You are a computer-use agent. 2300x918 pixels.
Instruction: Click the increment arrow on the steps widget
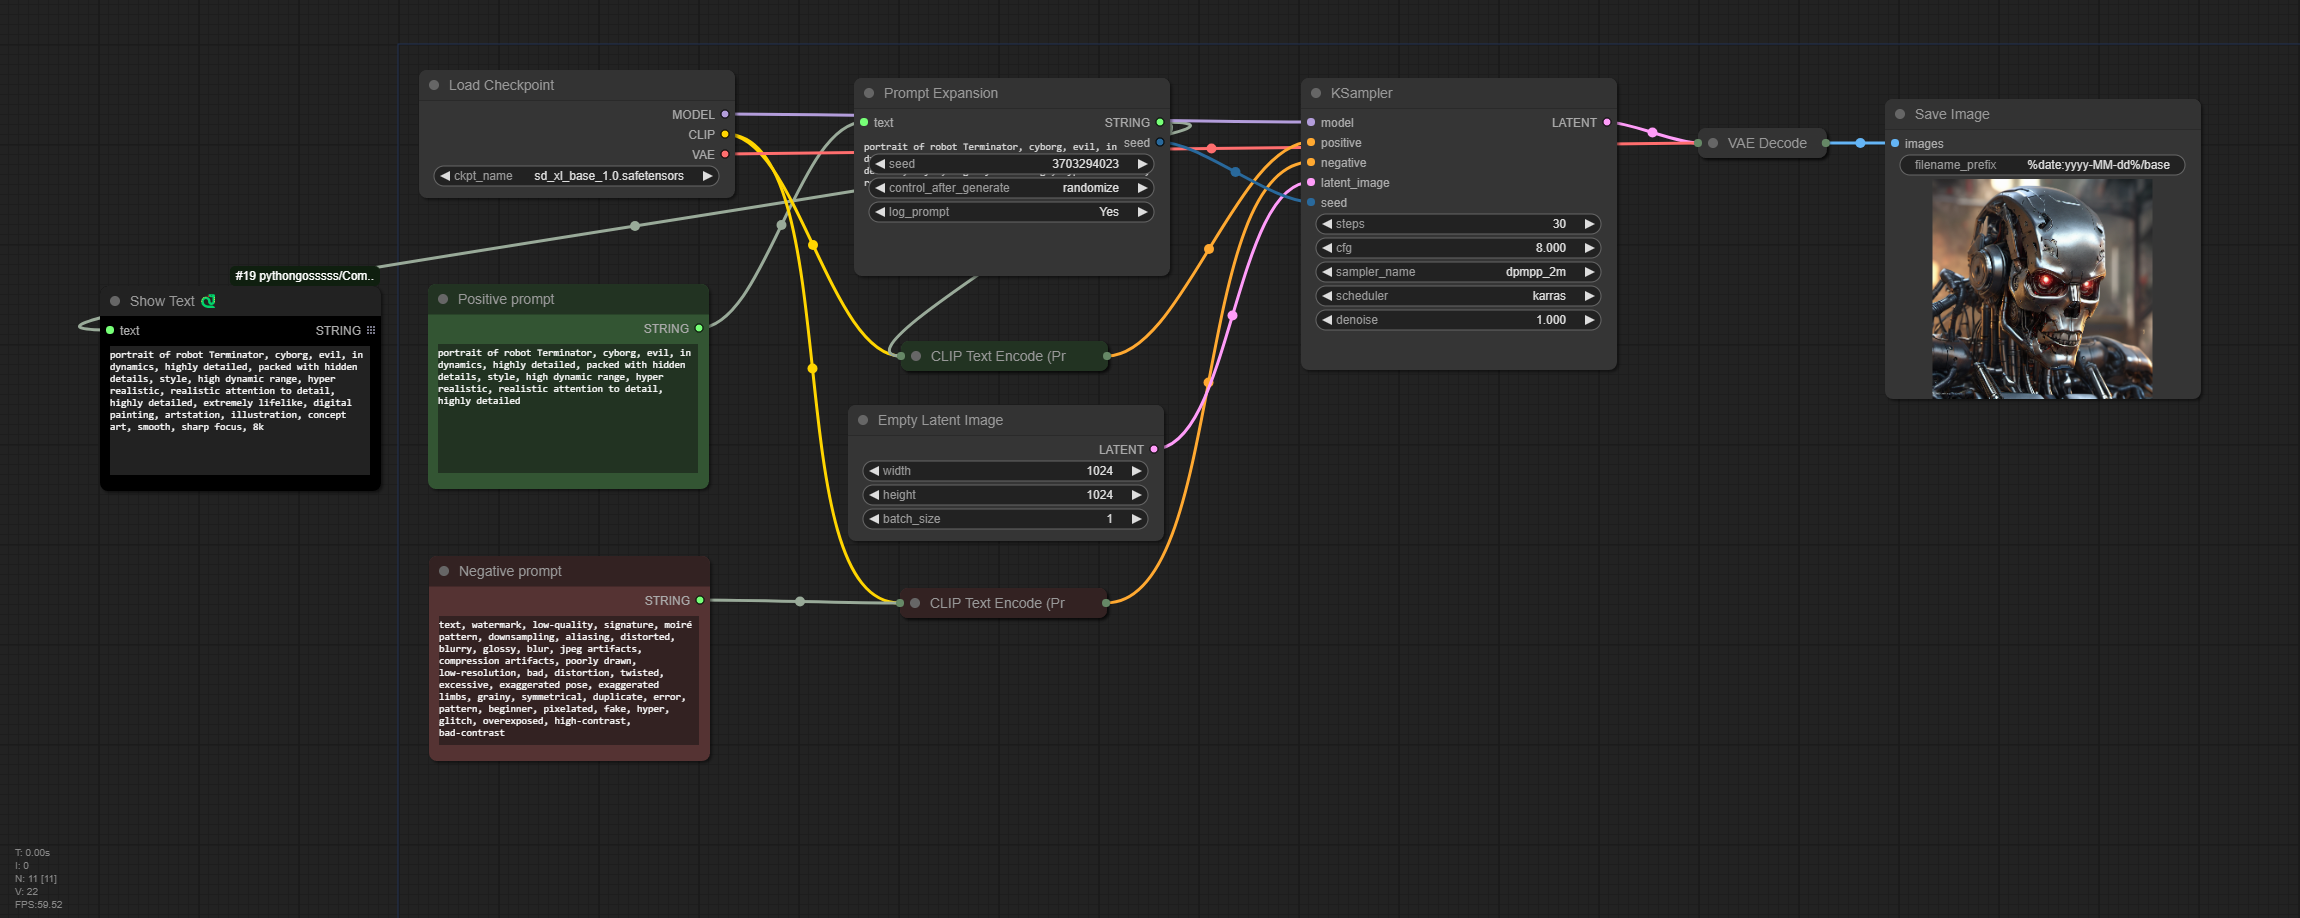(1589, 224)
